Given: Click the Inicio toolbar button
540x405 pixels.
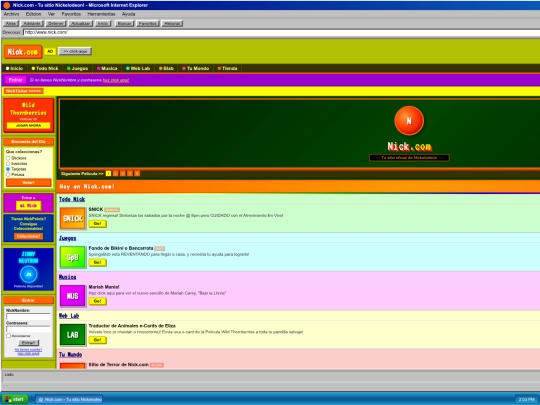Looking at the screenshot, I should tap(103, 23).
